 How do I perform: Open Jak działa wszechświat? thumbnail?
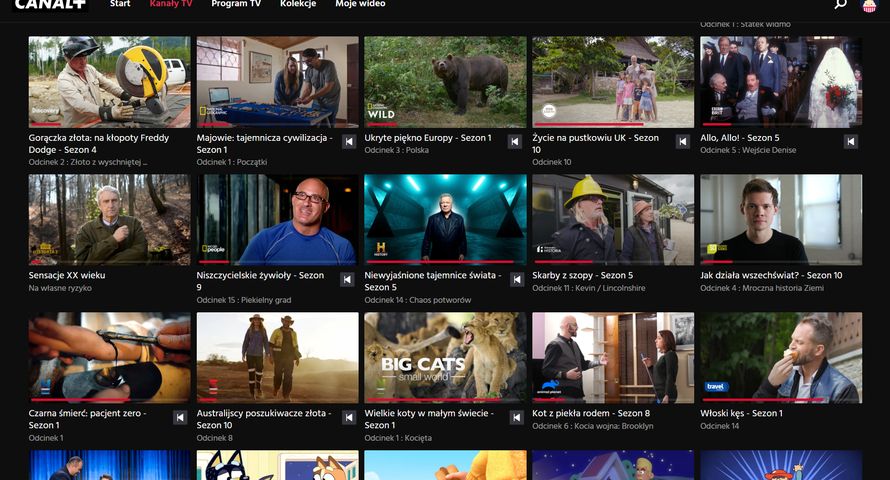pyautogui.click(x=781, y=220)
